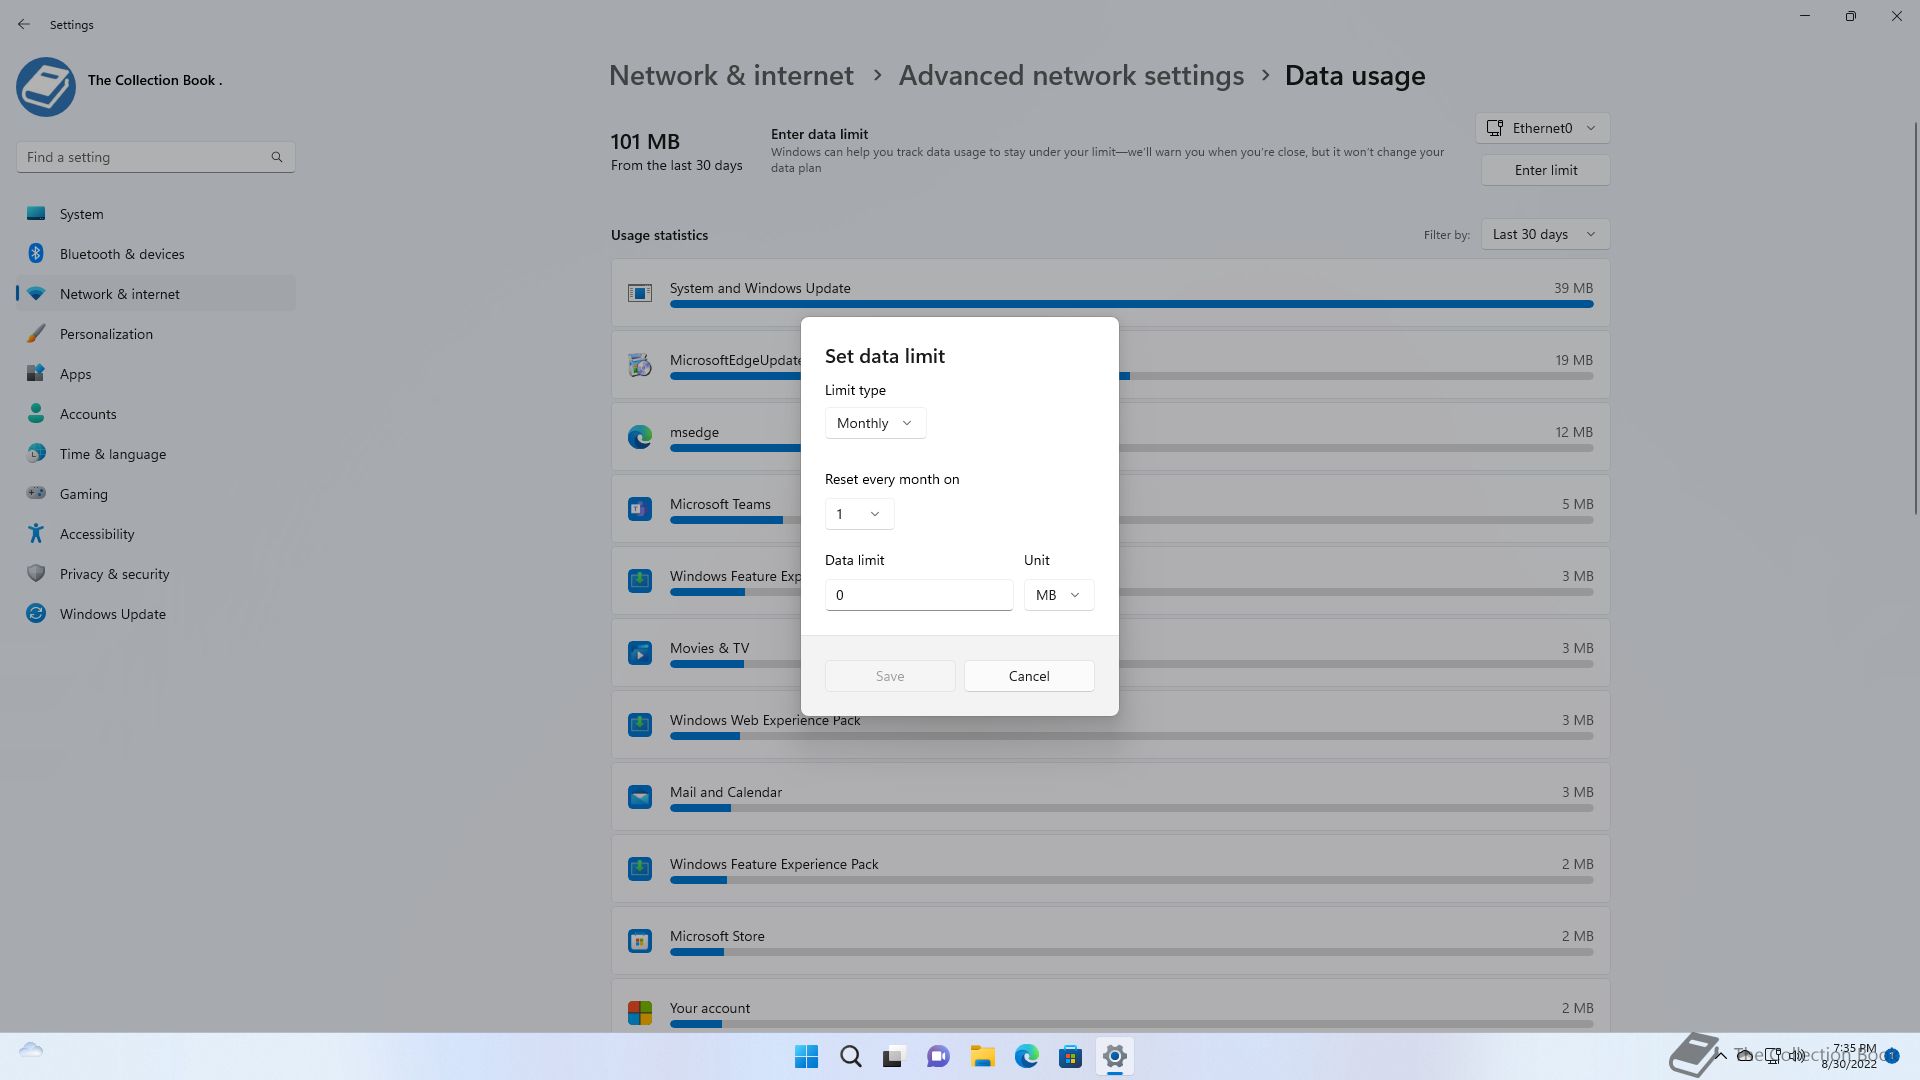The width and height of the screenshot is (1920, 1080).
Task: Click the Settings gear in taskbar
Action: 1114,1056
